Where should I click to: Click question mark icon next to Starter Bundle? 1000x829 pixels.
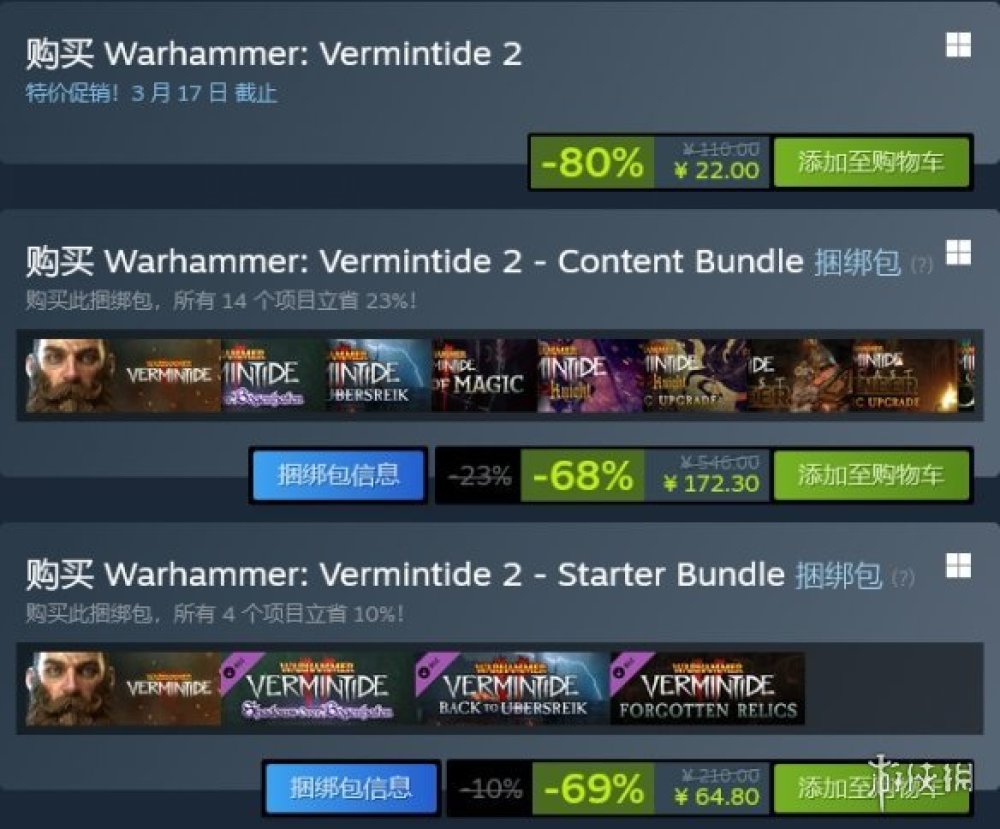[903, 577]
